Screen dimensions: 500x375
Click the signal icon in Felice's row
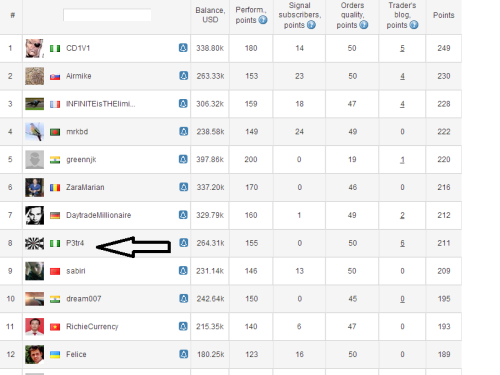[x=183, y=354]
